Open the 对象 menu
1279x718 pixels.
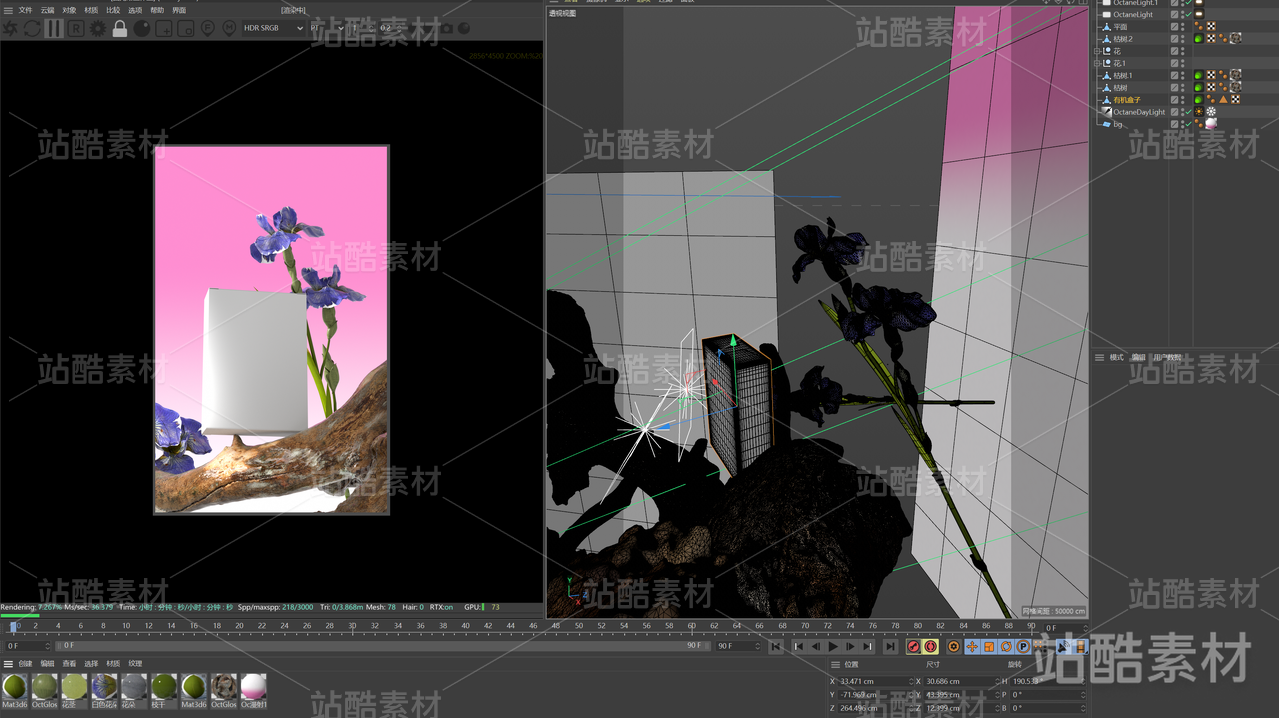[x=69, y=10]
